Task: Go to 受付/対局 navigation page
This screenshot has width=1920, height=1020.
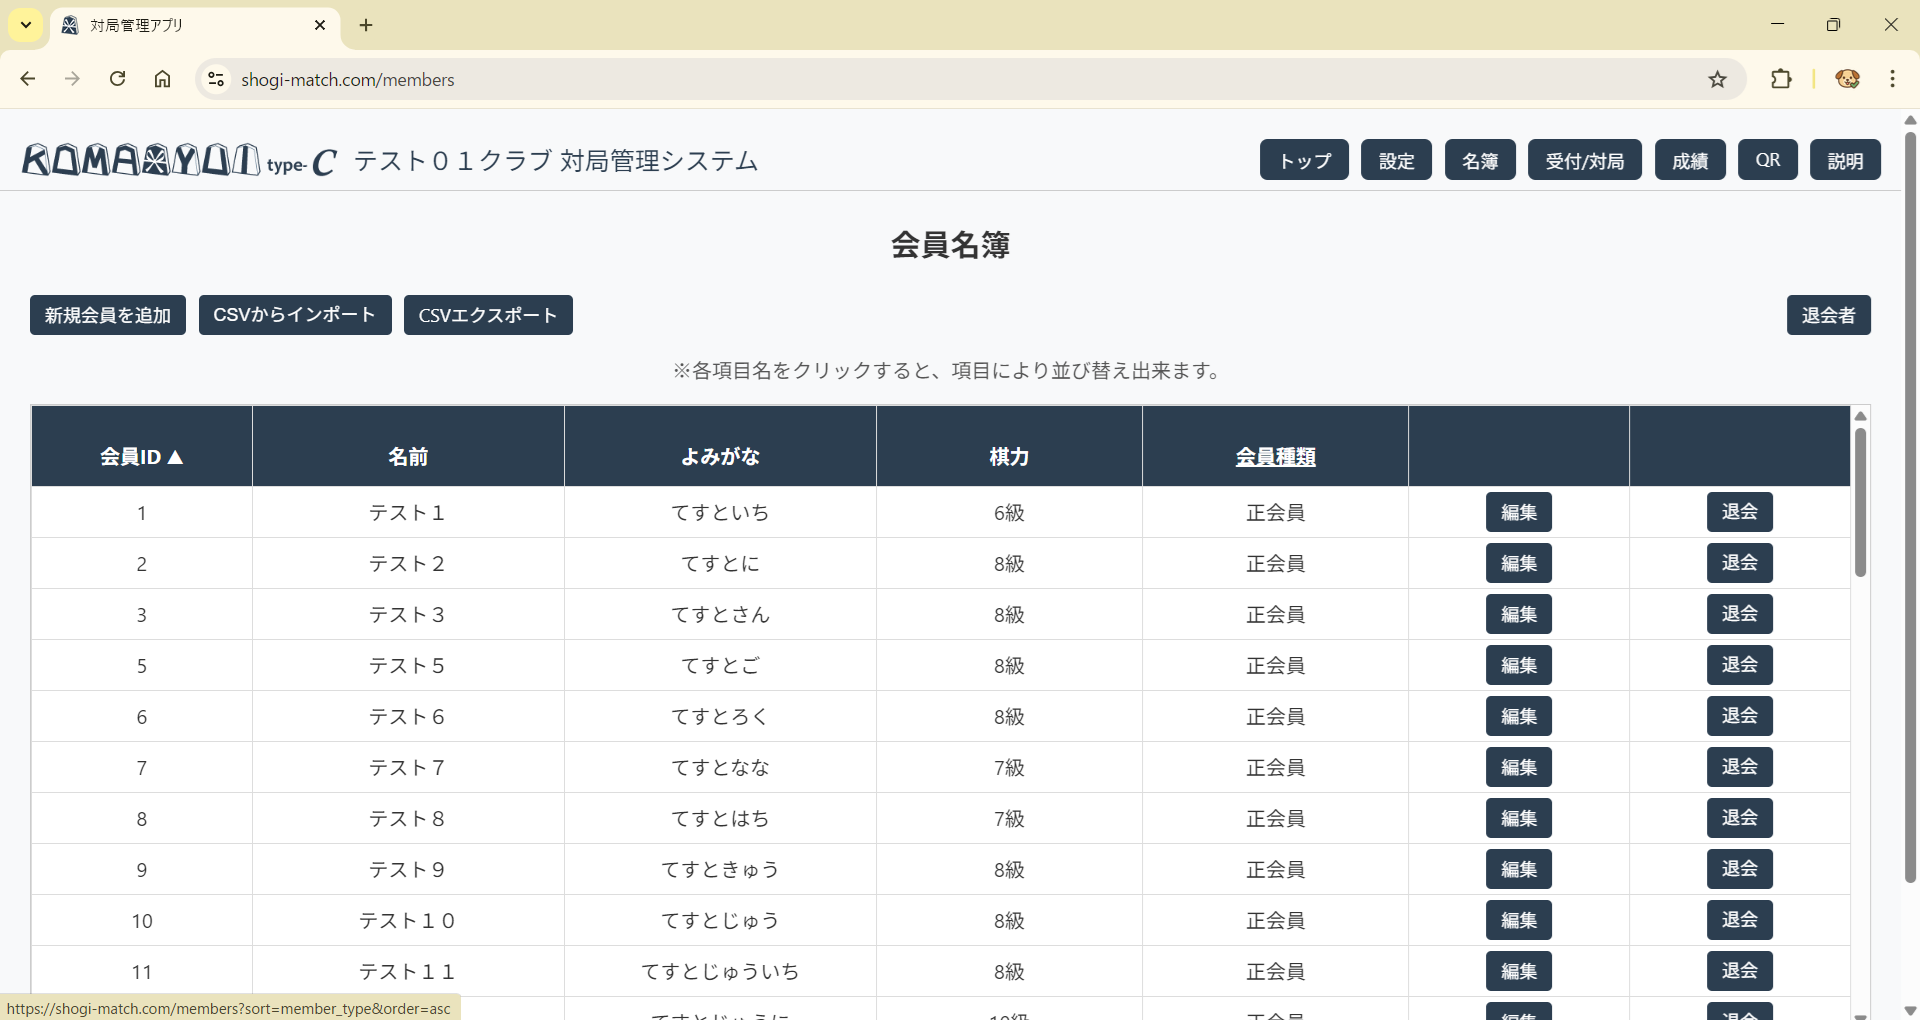Action: point(1584,160)
